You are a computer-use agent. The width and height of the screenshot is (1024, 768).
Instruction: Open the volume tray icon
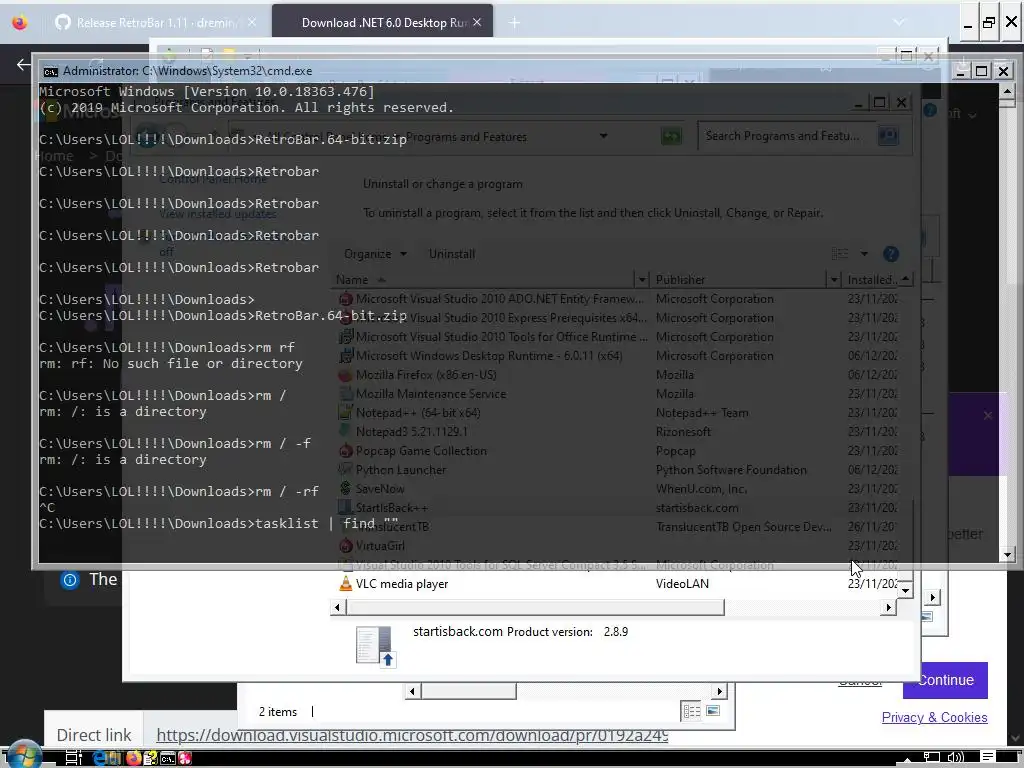pyautogui.click(x=955, y=758)
